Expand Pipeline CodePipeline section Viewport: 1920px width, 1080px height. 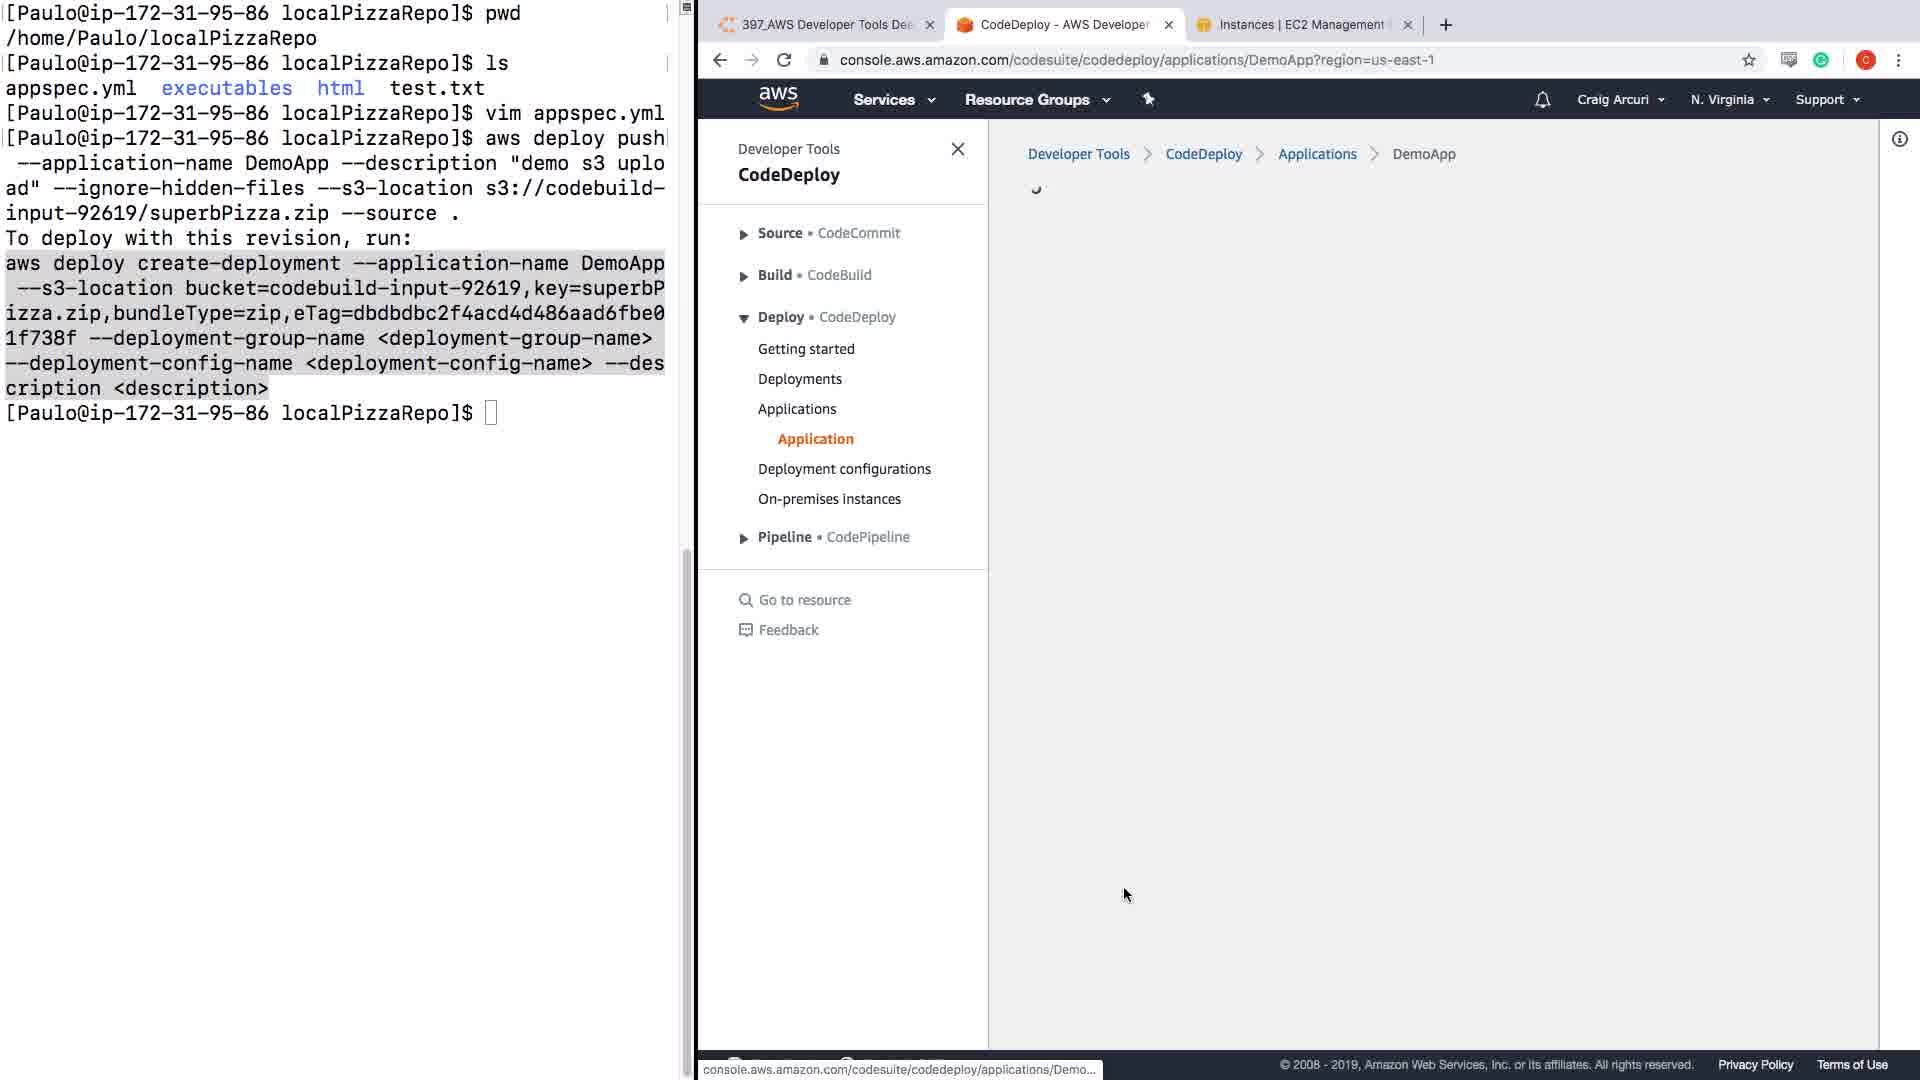[x=743, y=538]
